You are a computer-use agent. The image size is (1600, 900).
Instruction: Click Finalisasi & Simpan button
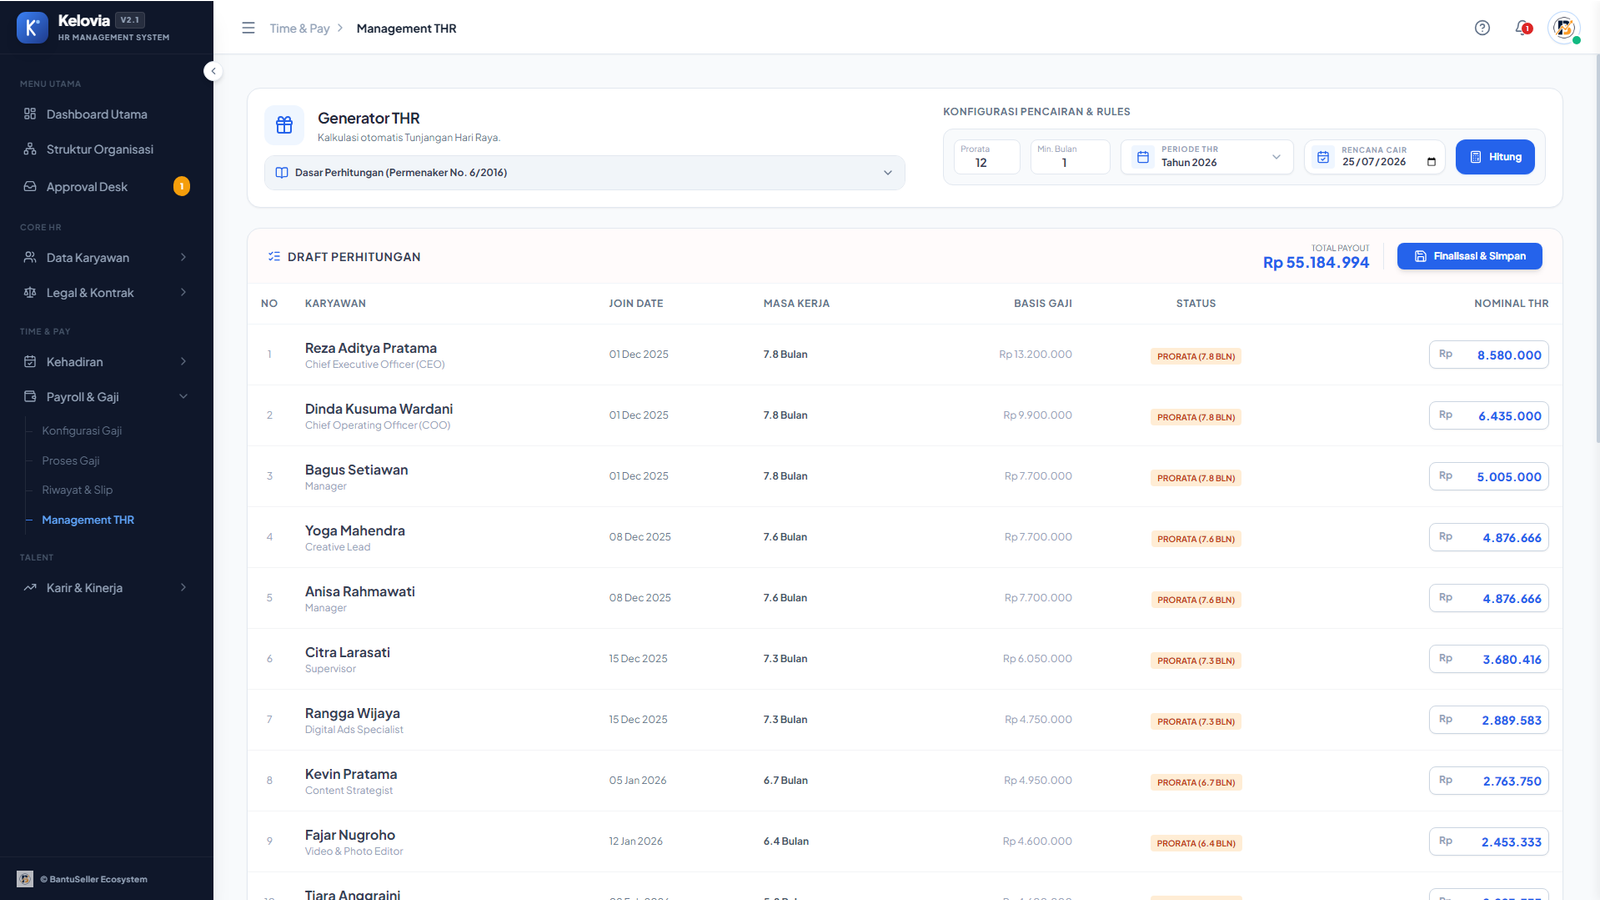(x=1469, y=256)
